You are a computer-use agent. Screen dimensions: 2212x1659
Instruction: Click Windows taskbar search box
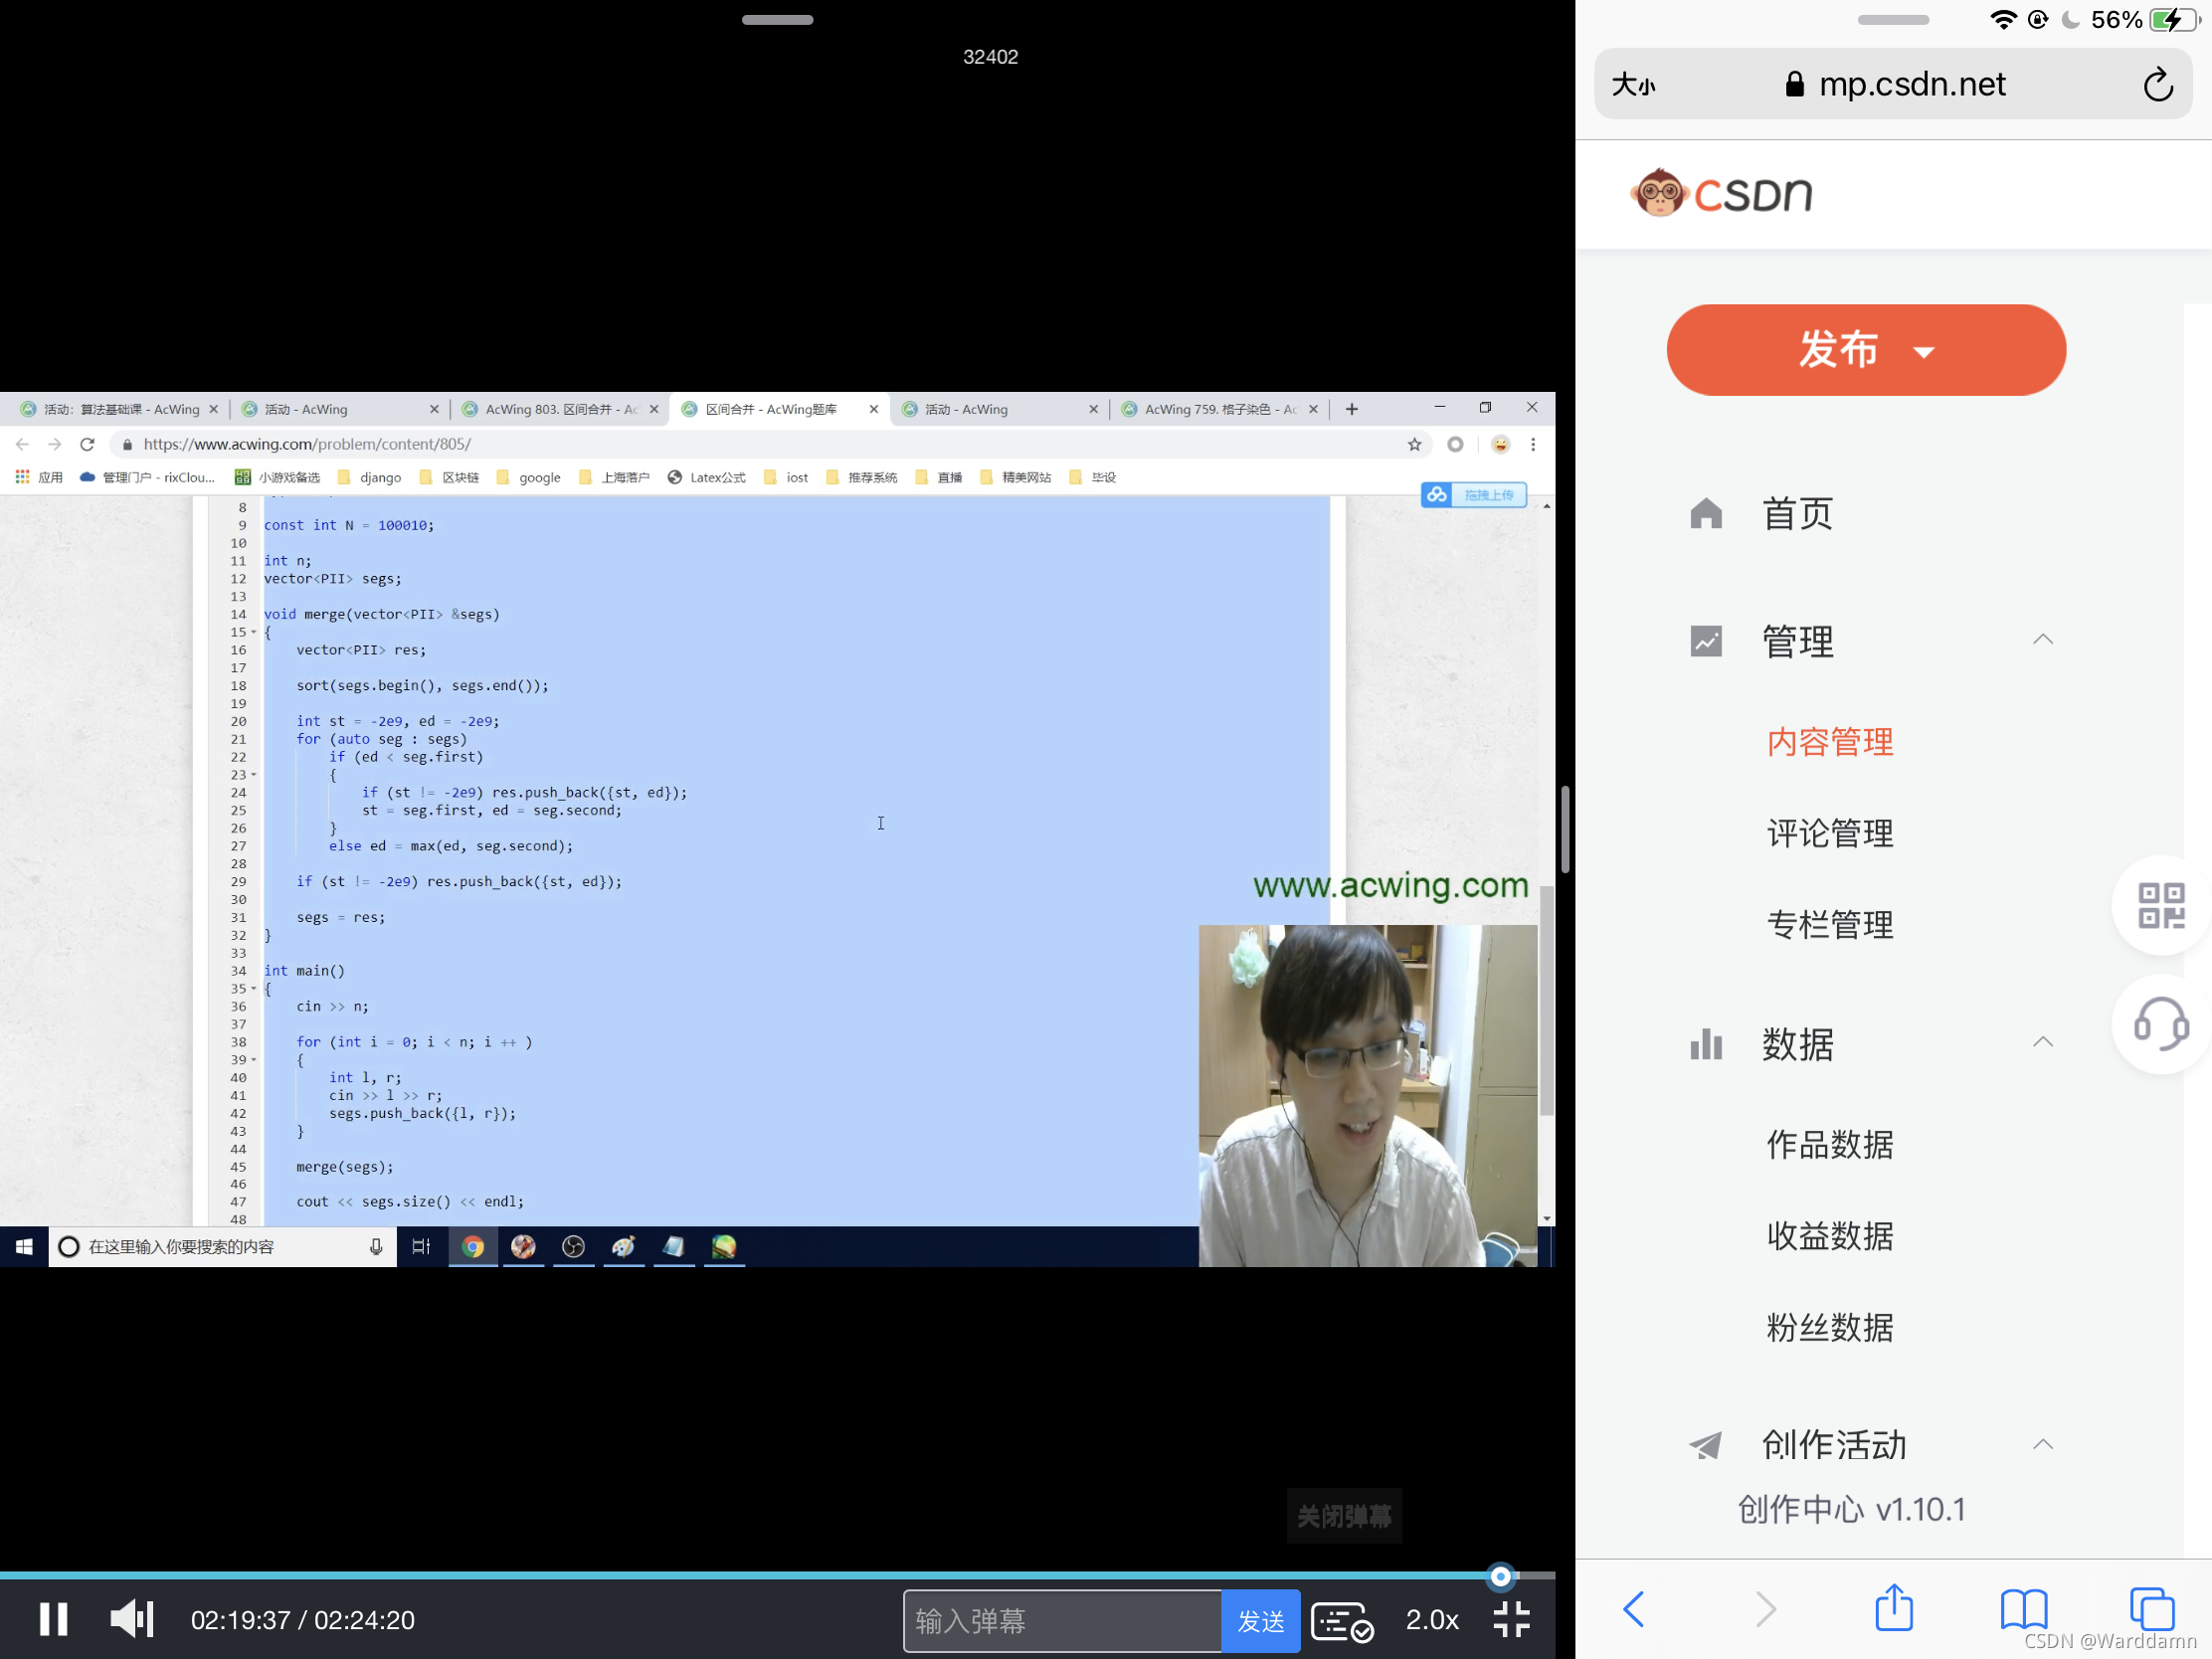pos(222,1246)
